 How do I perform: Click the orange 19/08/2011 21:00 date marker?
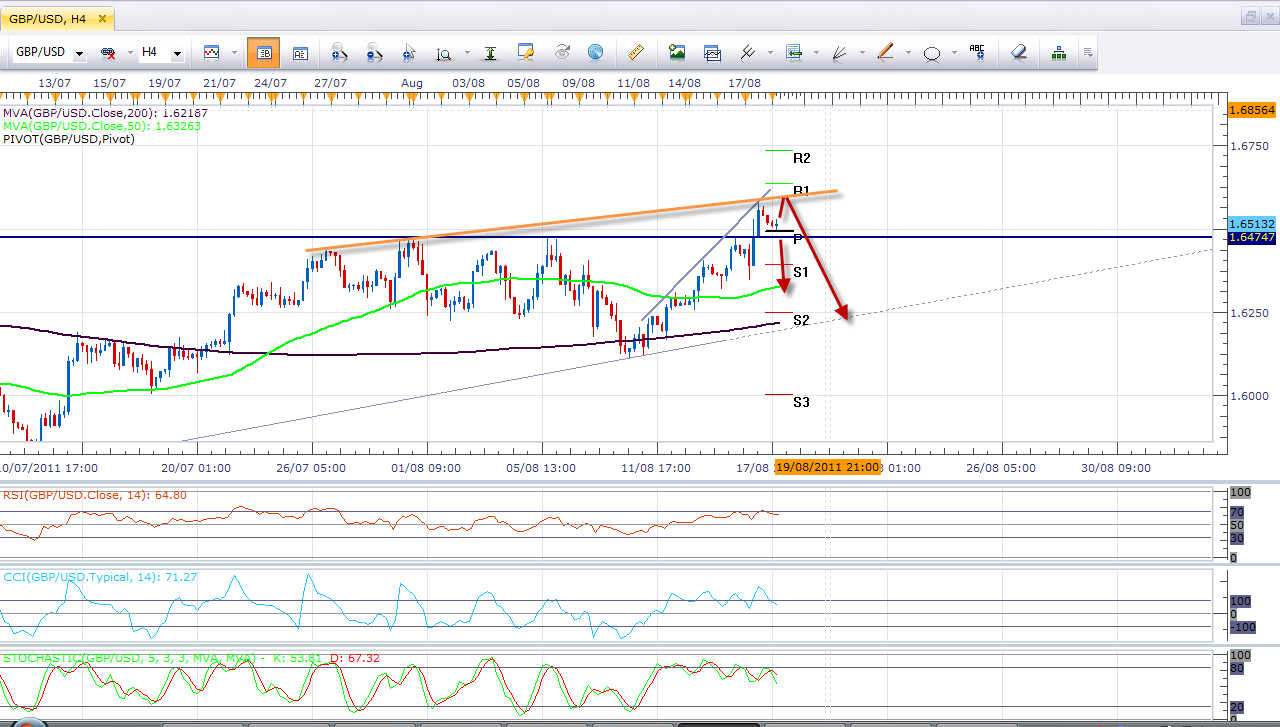click(x=828, y=467)
